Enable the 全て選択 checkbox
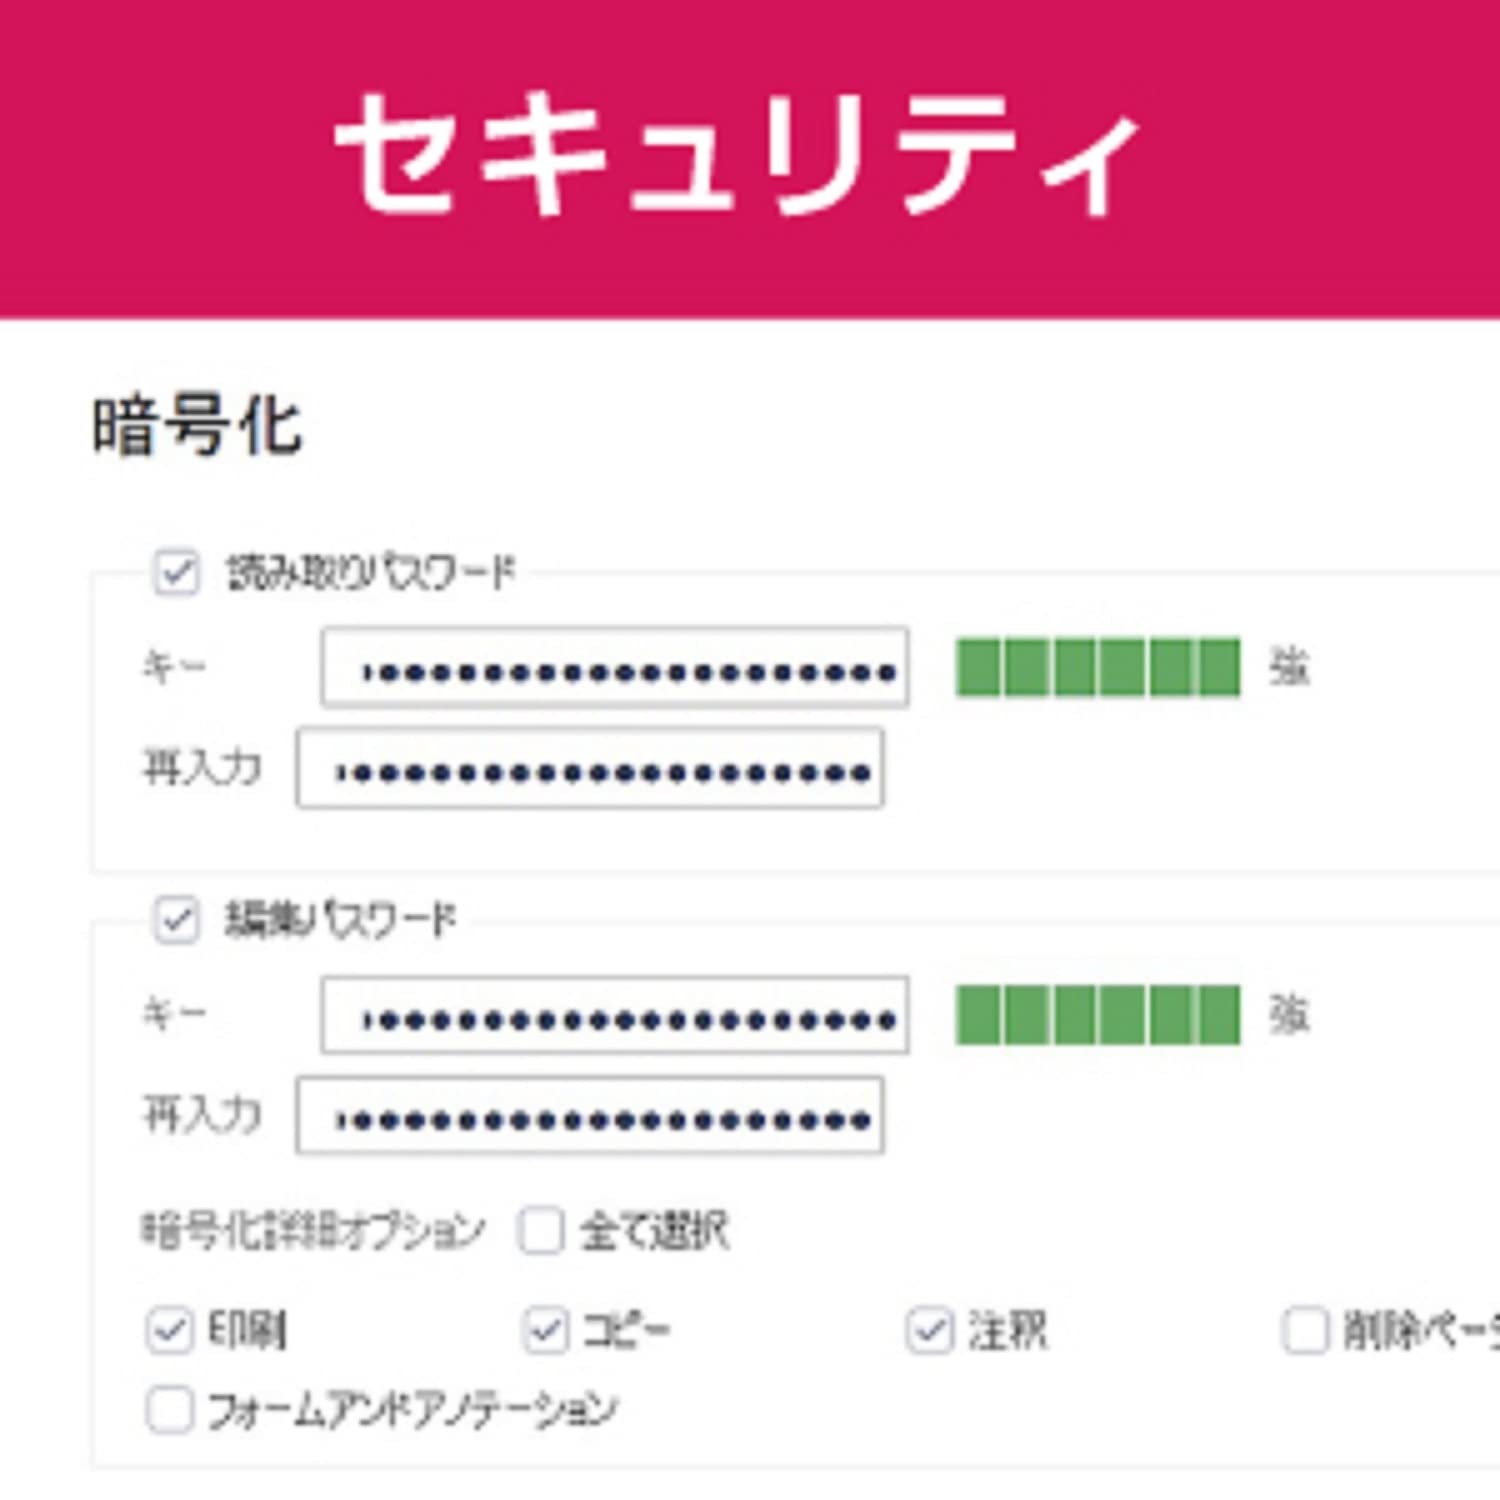 pos(542,1230)
